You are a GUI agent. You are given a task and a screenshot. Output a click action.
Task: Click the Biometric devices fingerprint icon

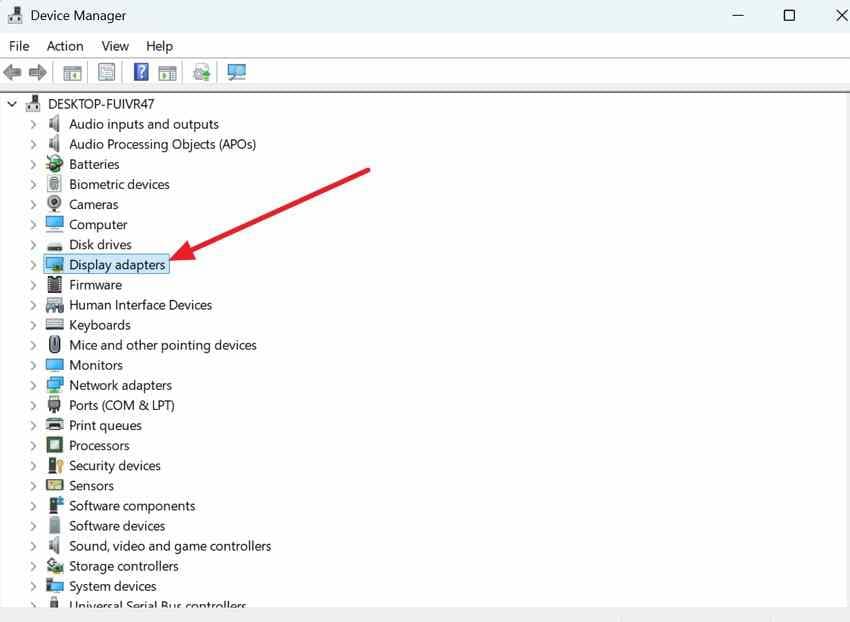point(54,184)
